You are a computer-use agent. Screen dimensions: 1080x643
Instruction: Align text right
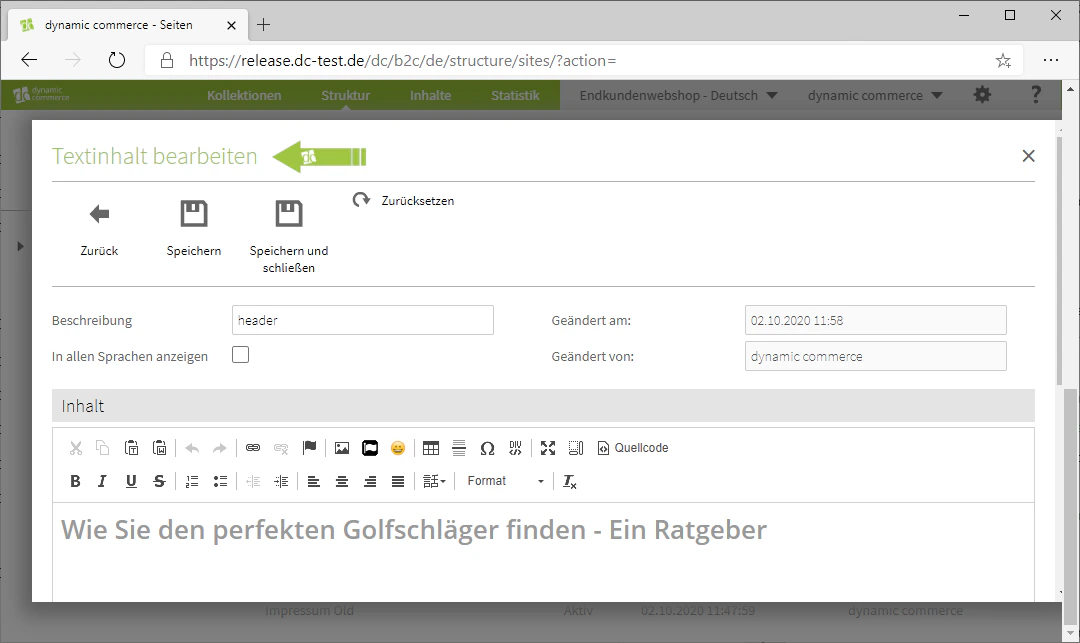coord(370,481)
